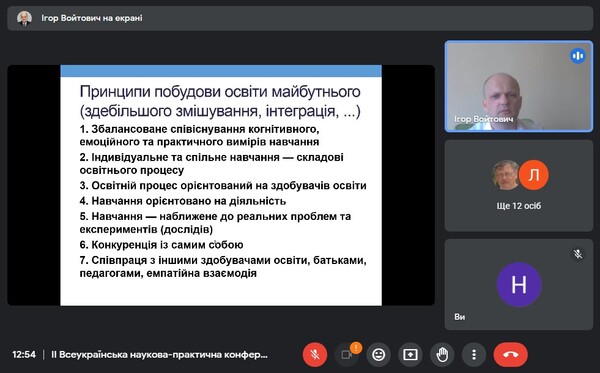Turn on the camera with the video button

click(346, 355)
